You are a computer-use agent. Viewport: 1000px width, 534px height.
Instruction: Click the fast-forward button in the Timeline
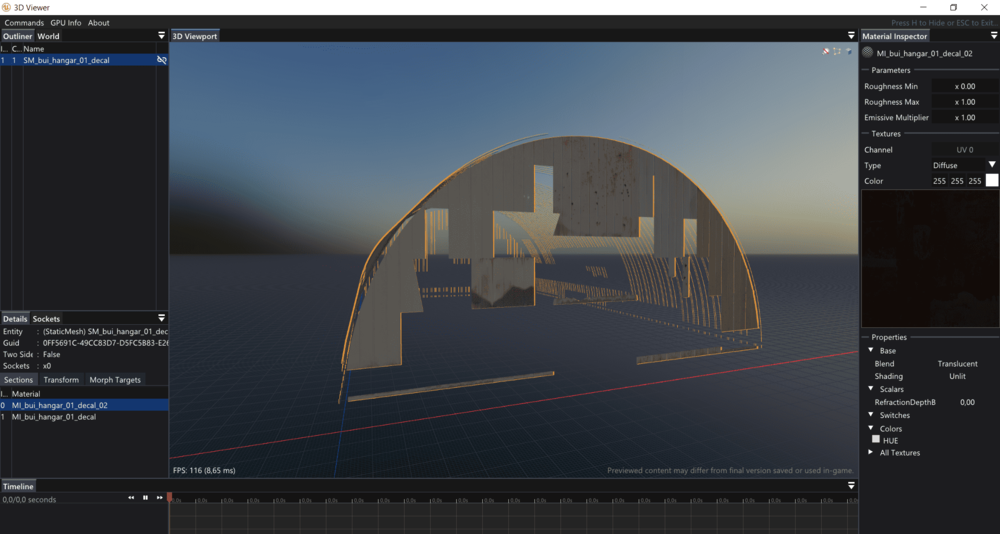pyautogui.click(x=159, y=497)
